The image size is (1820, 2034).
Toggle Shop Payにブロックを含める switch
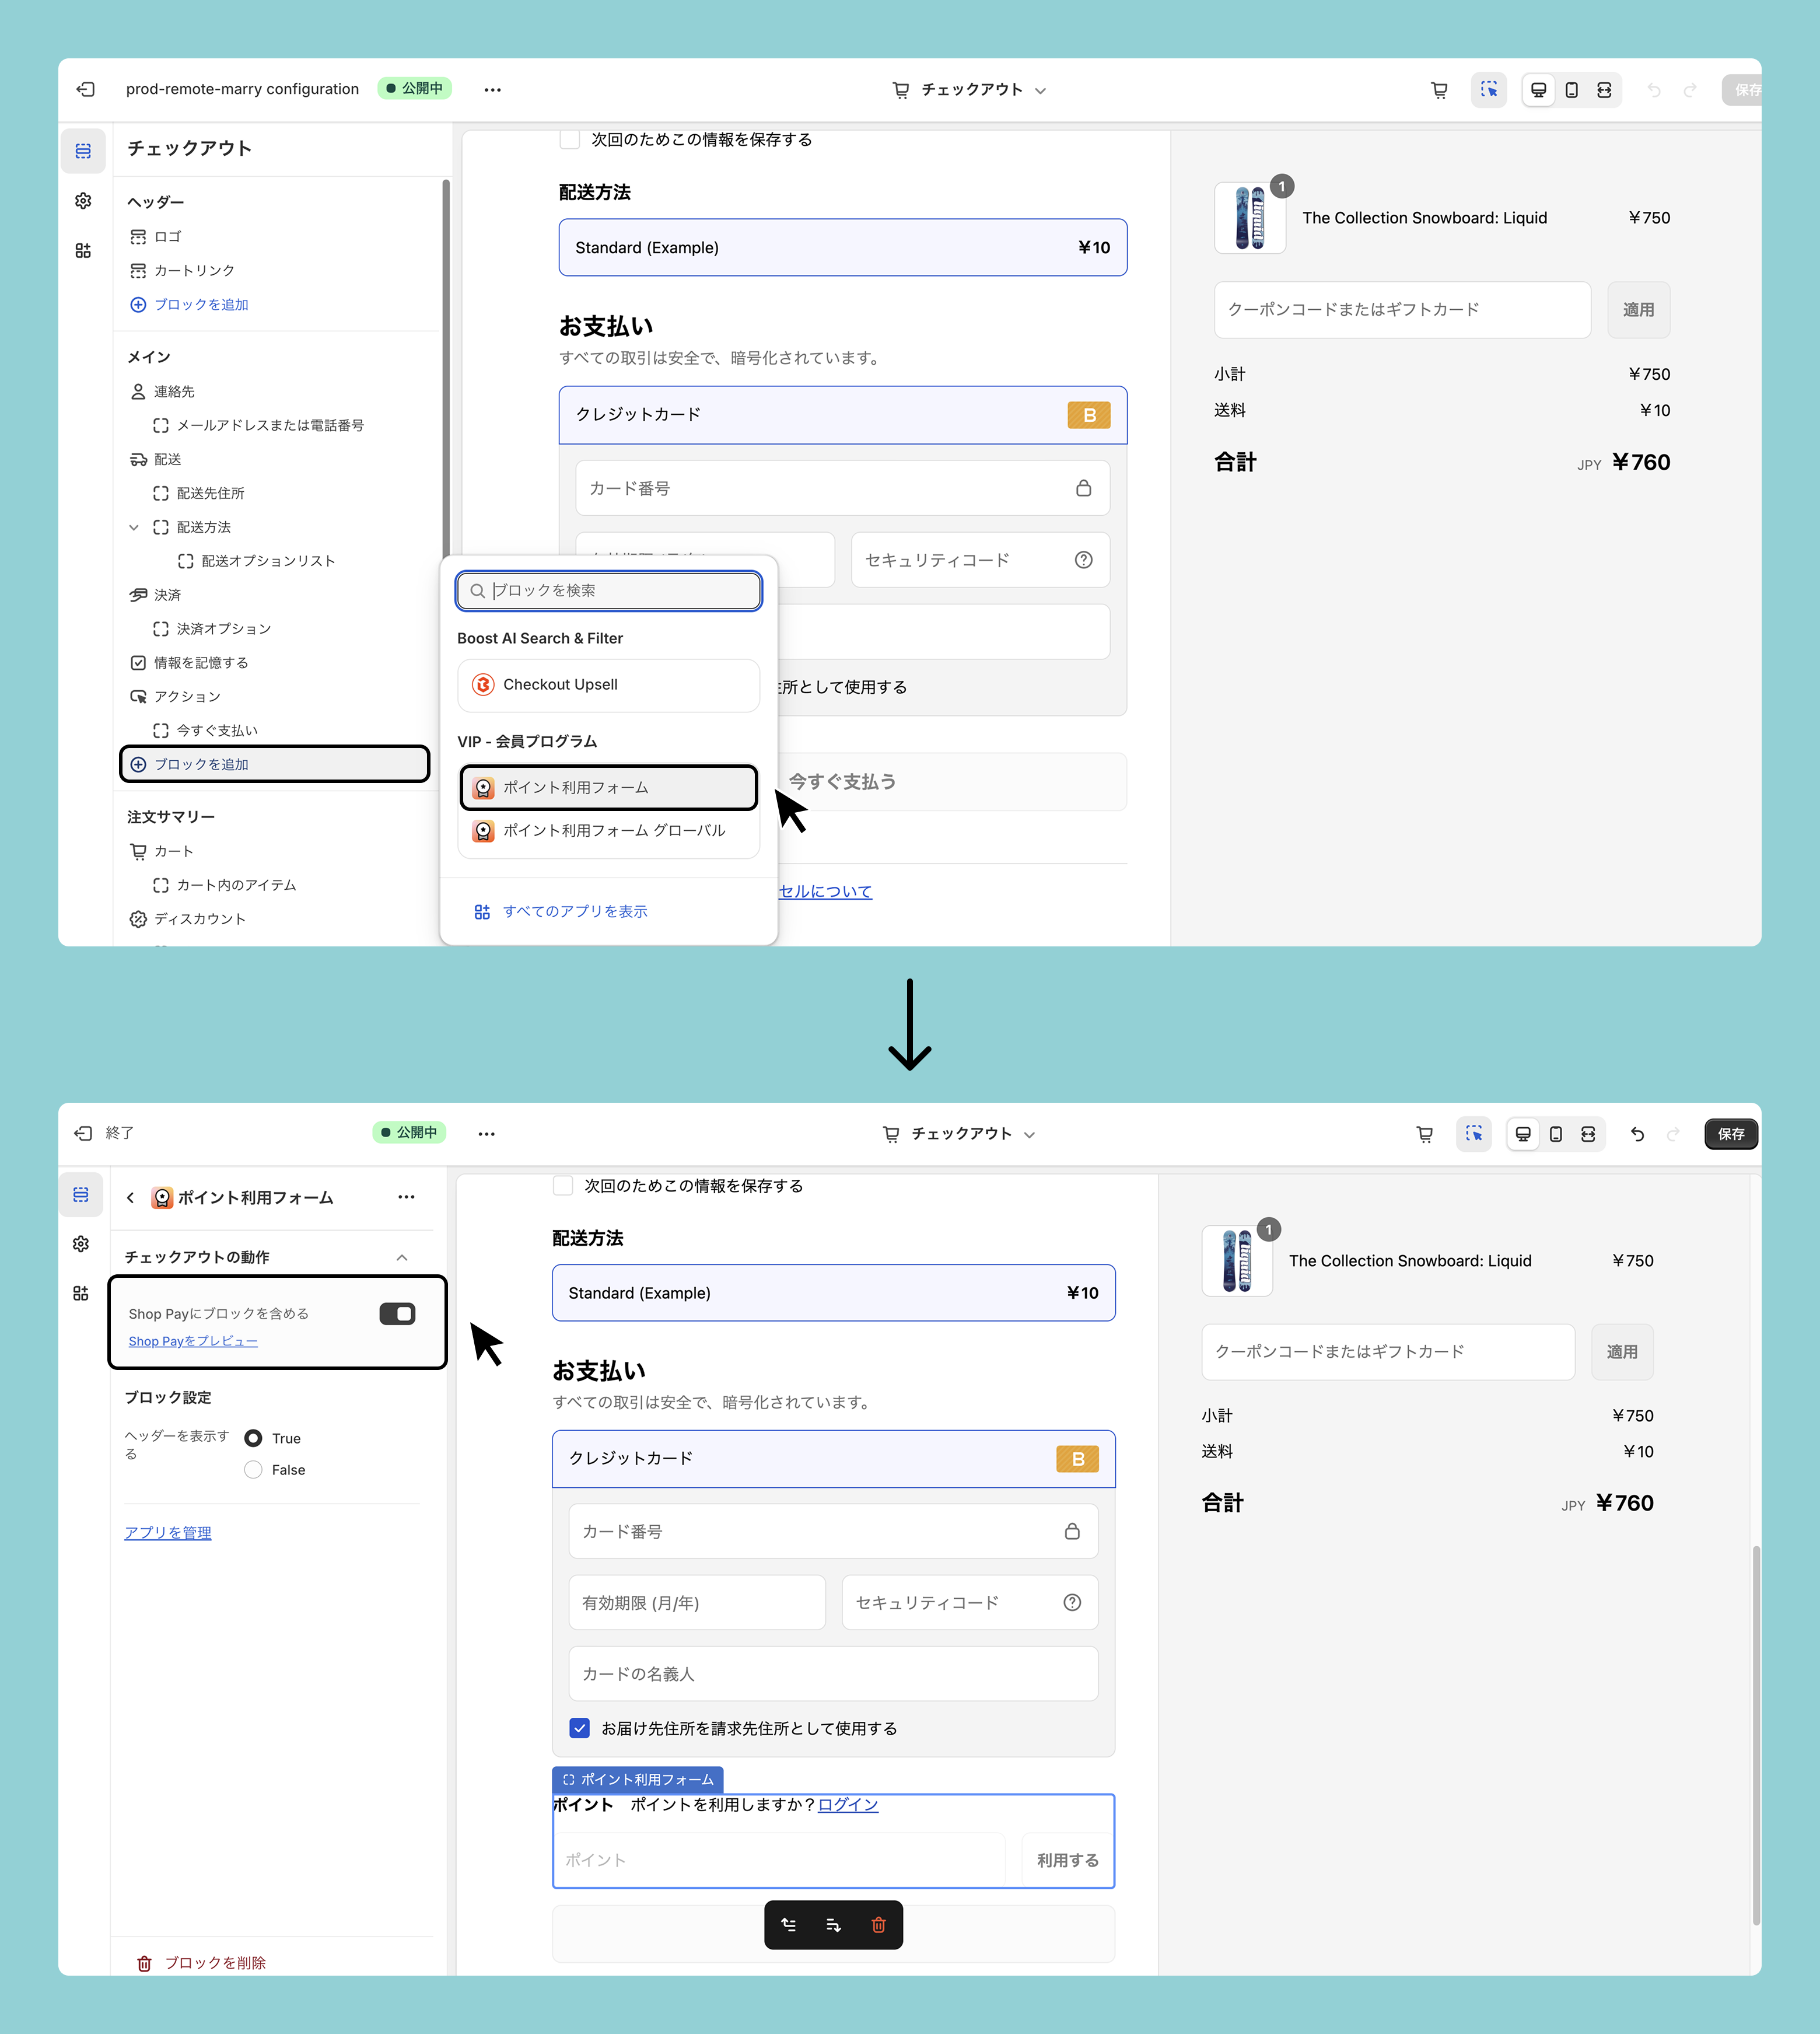(397, 1314)
